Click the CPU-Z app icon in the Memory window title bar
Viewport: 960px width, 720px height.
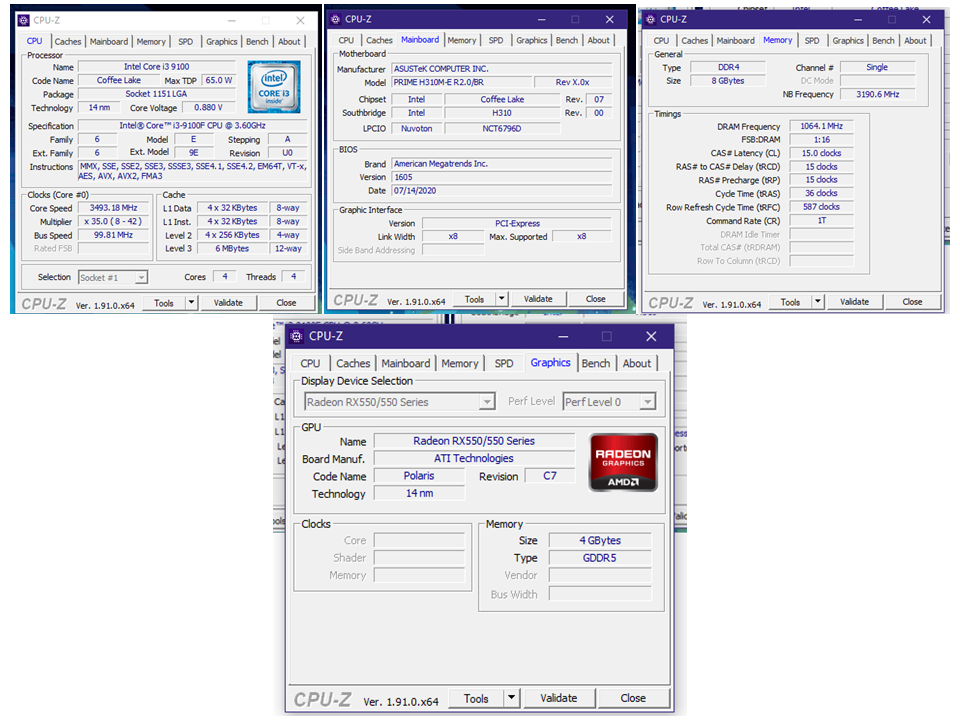coord(650,19)
